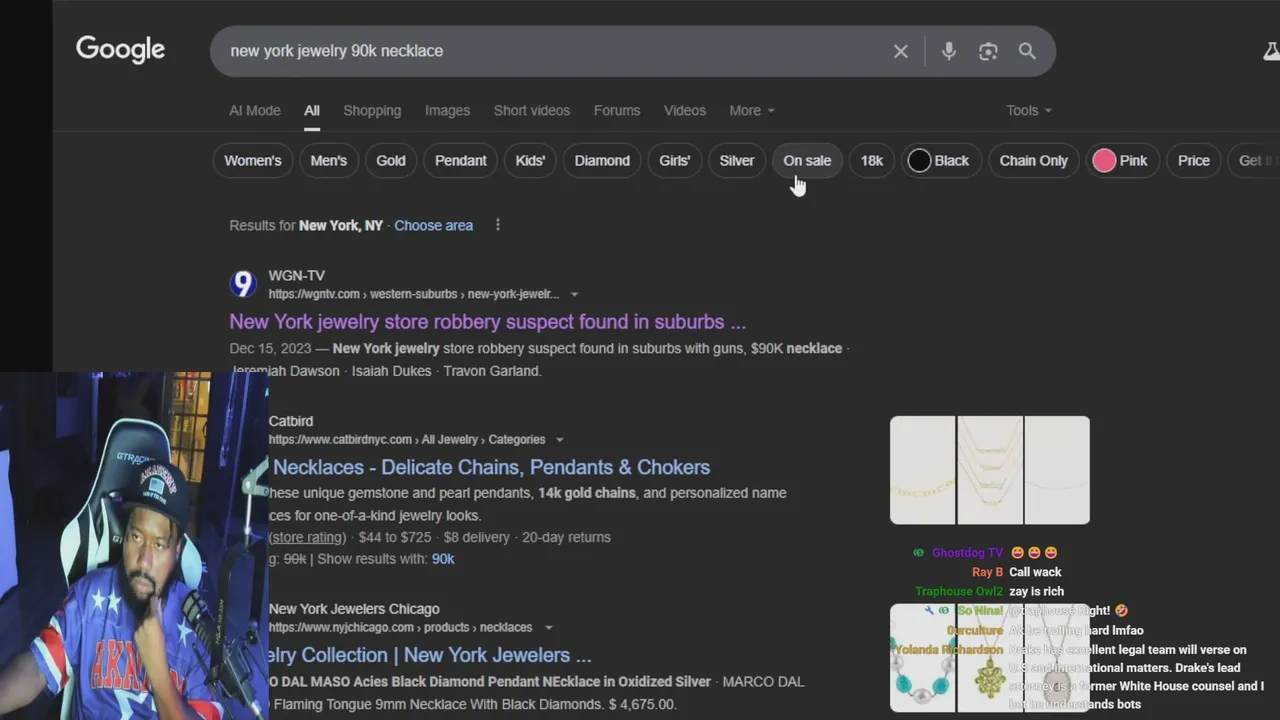Open three-dot location options menu
This screenshot has width=1280, height=720.
tap(497, 225)
